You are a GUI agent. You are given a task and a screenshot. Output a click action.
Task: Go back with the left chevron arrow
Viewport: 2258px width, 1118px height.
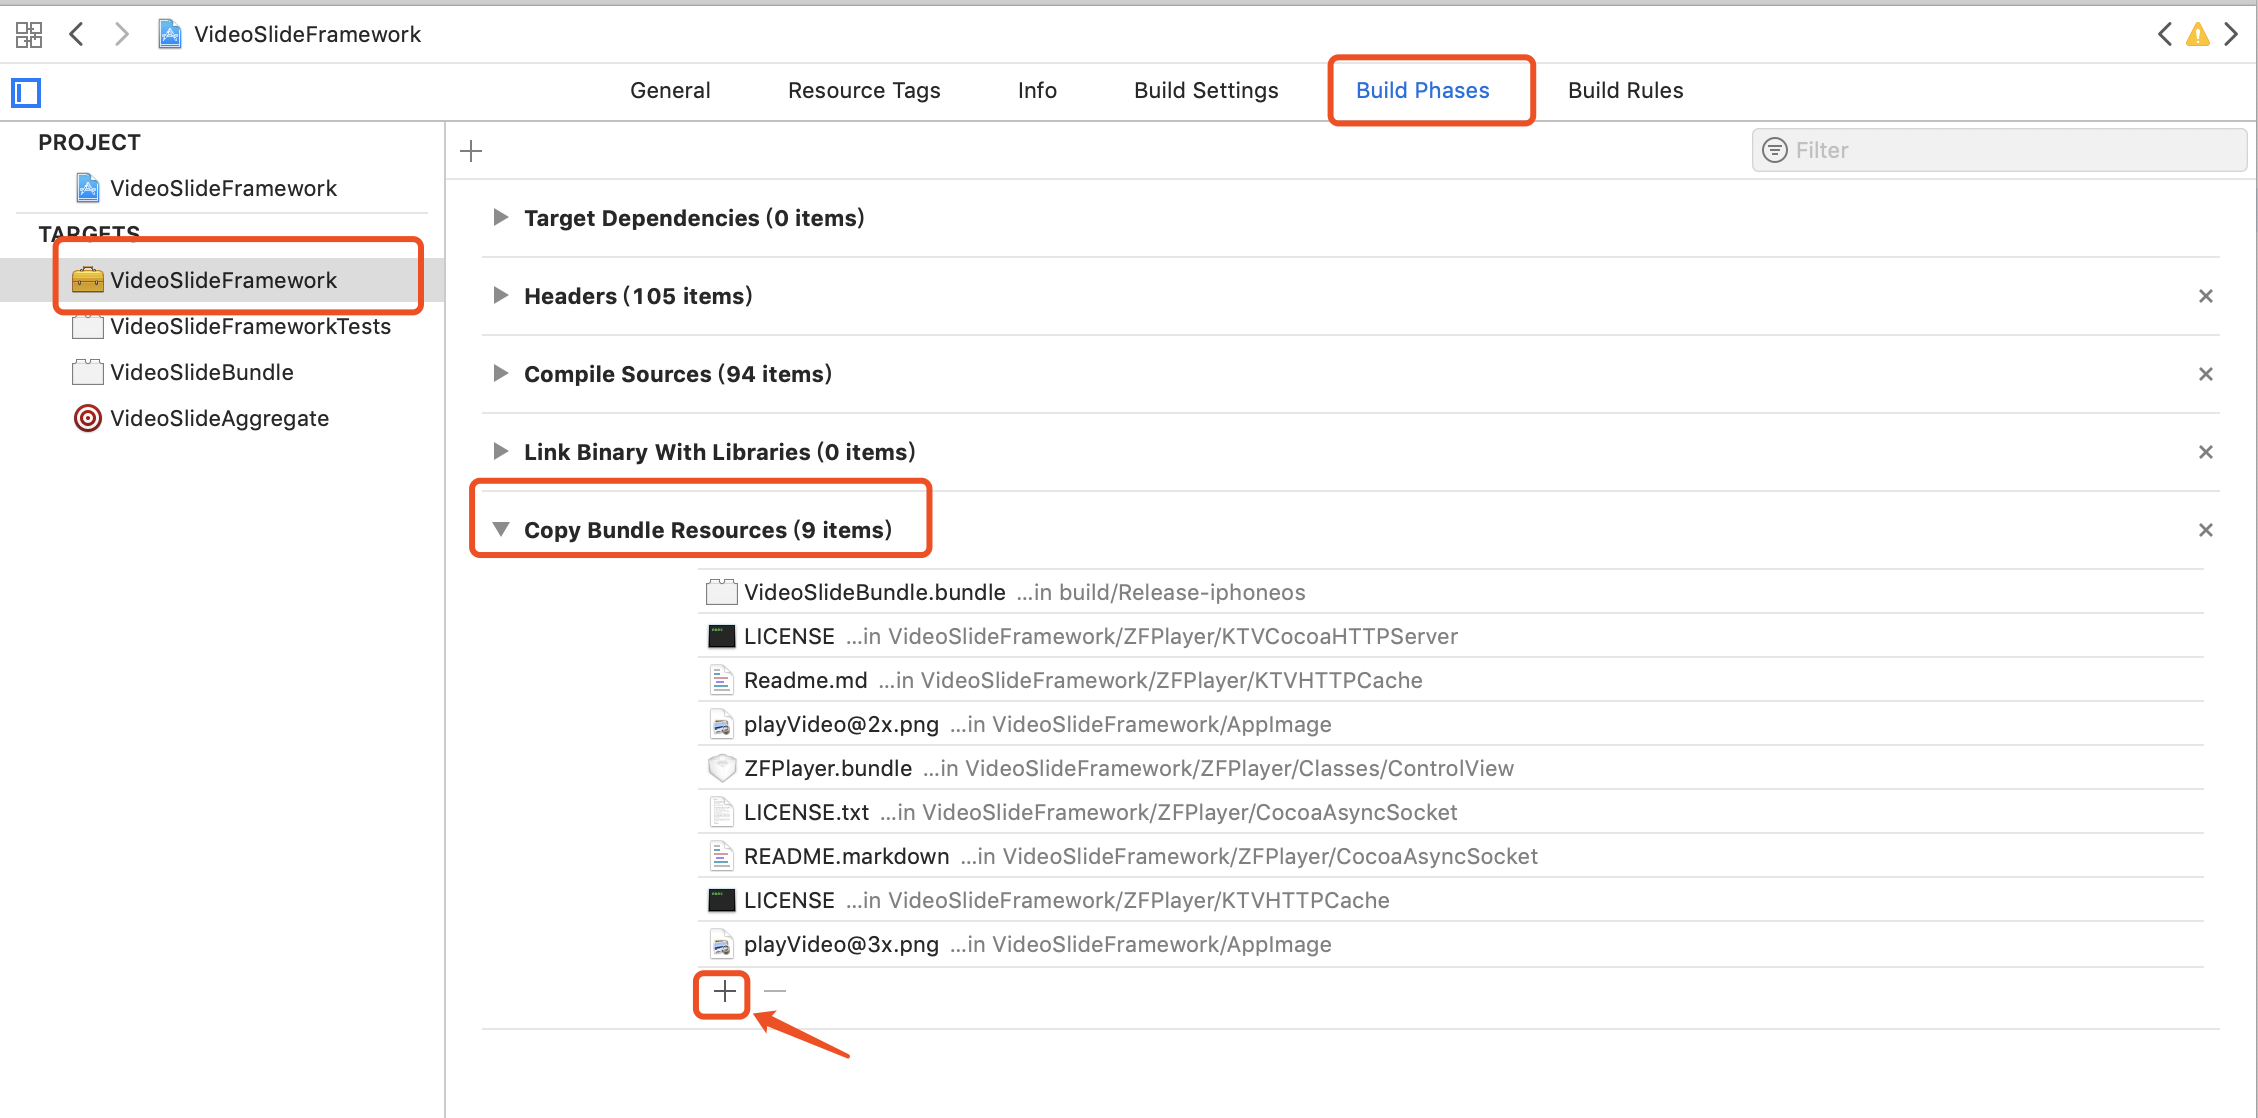tap(77, 35)
